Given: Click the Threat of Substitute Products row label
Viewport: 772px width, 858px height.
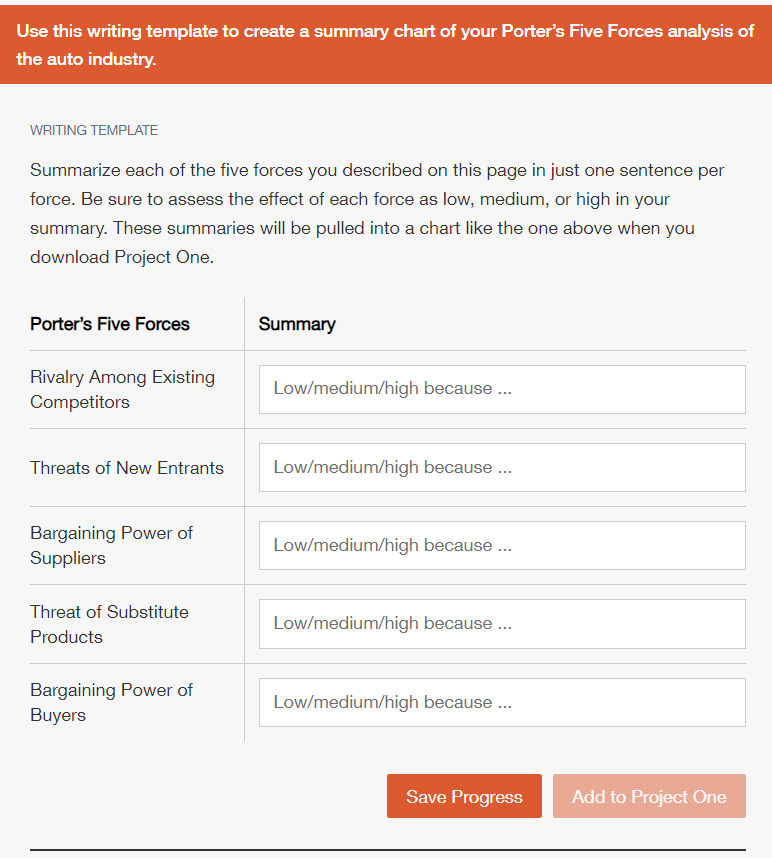Looking at the screenshot, I should [x=110, y=623].
